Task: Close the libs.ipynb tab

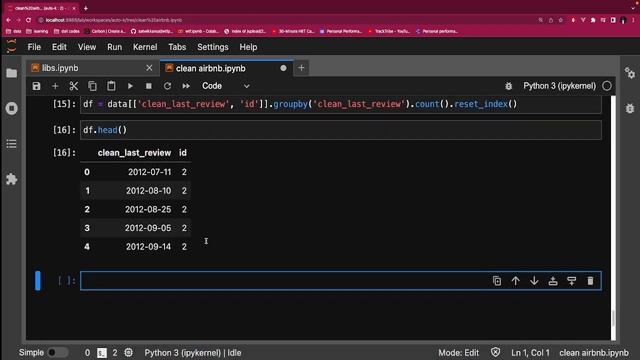Action: [149, 68]
